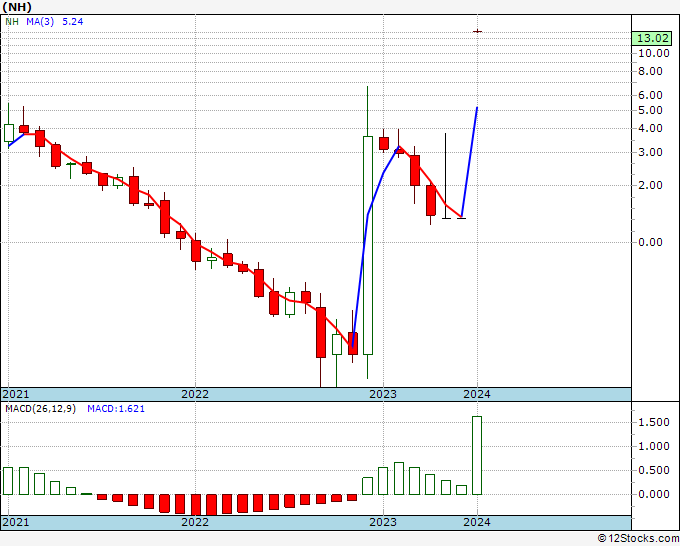The height and width of the screenshot is (546, 680).
Task: Select the green NH legend label
Action: point(12,22)
